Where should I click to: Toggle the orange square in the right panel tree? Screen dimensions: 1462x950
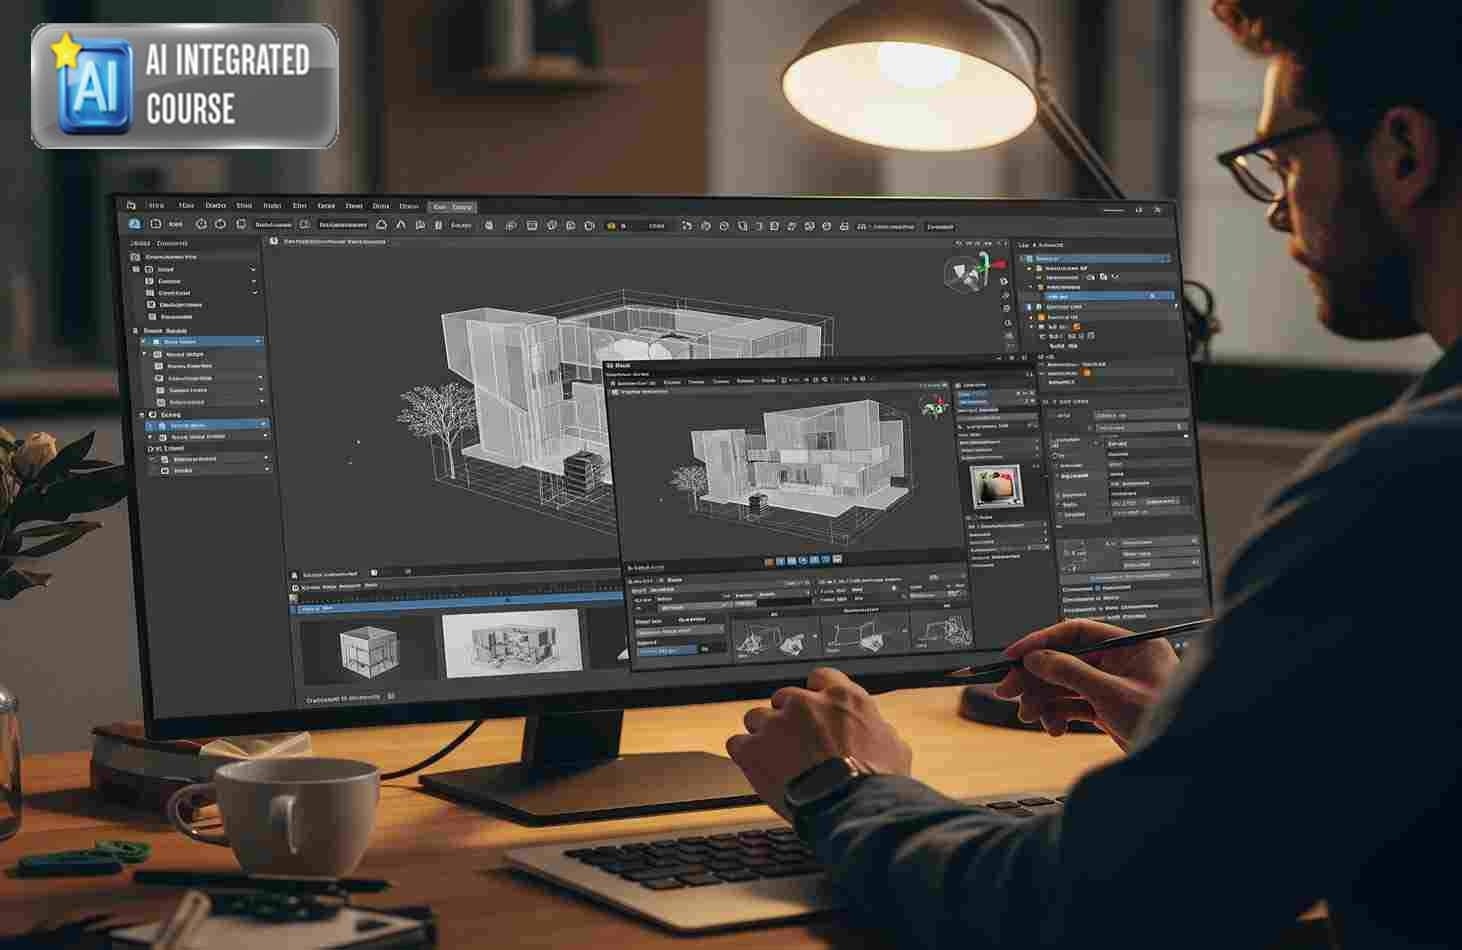(1077, 327)
